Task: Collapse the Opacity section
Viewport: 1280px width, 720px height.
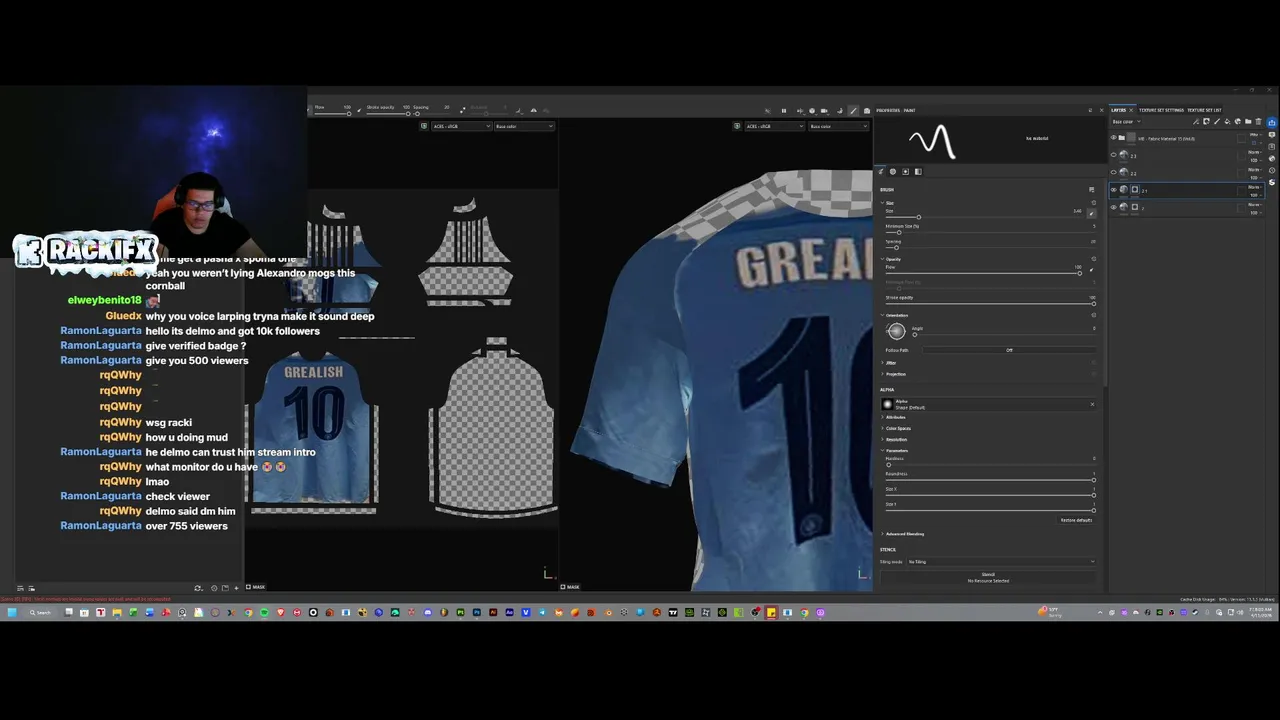Action: point(882,259)
